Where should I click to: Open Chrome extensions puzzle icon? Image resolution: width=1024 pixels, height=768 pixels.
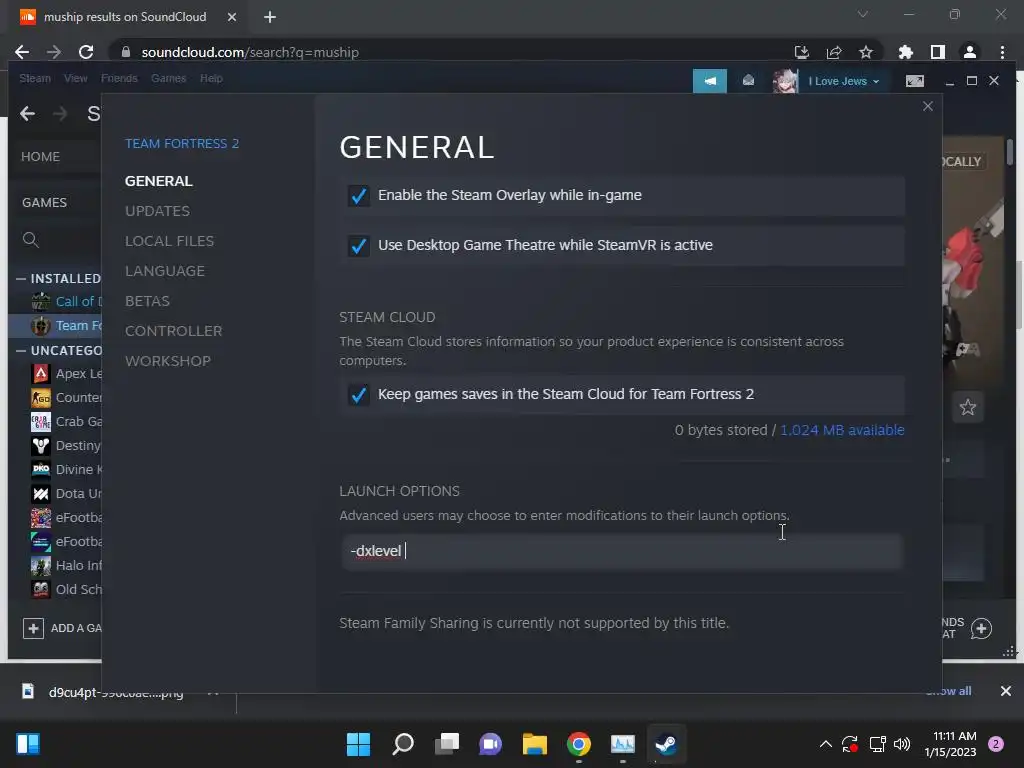point(905,52)
